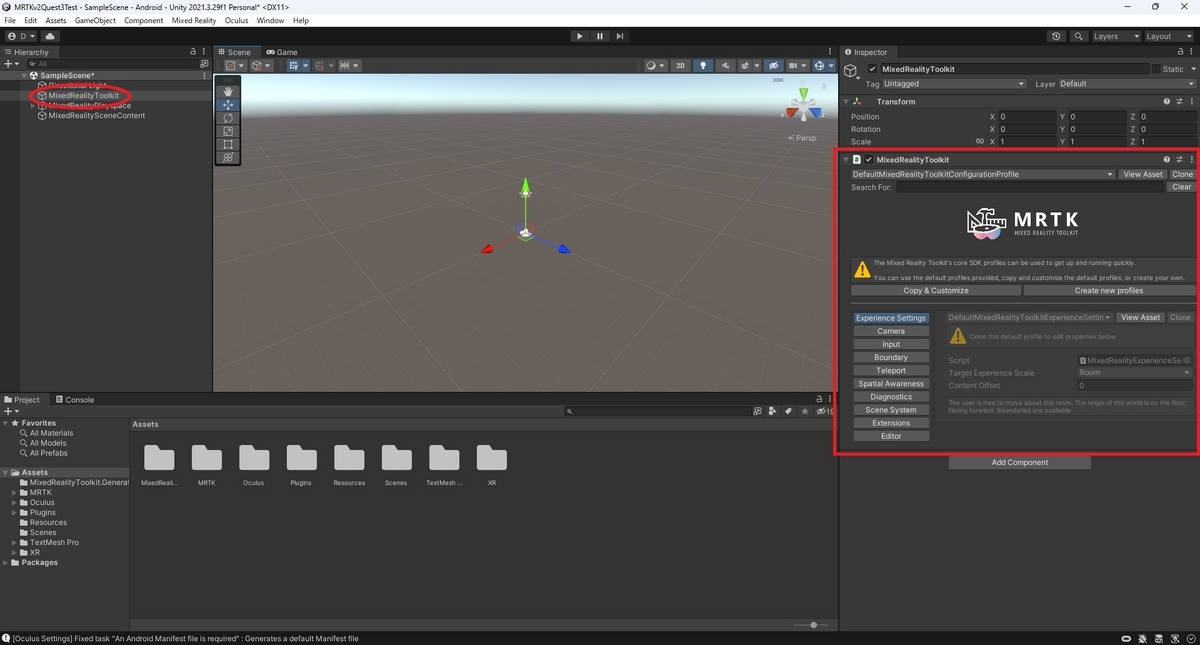Toggle 2D view in Scene
The width and height of the screenshot is (1200, 645).
coord(681,66)
